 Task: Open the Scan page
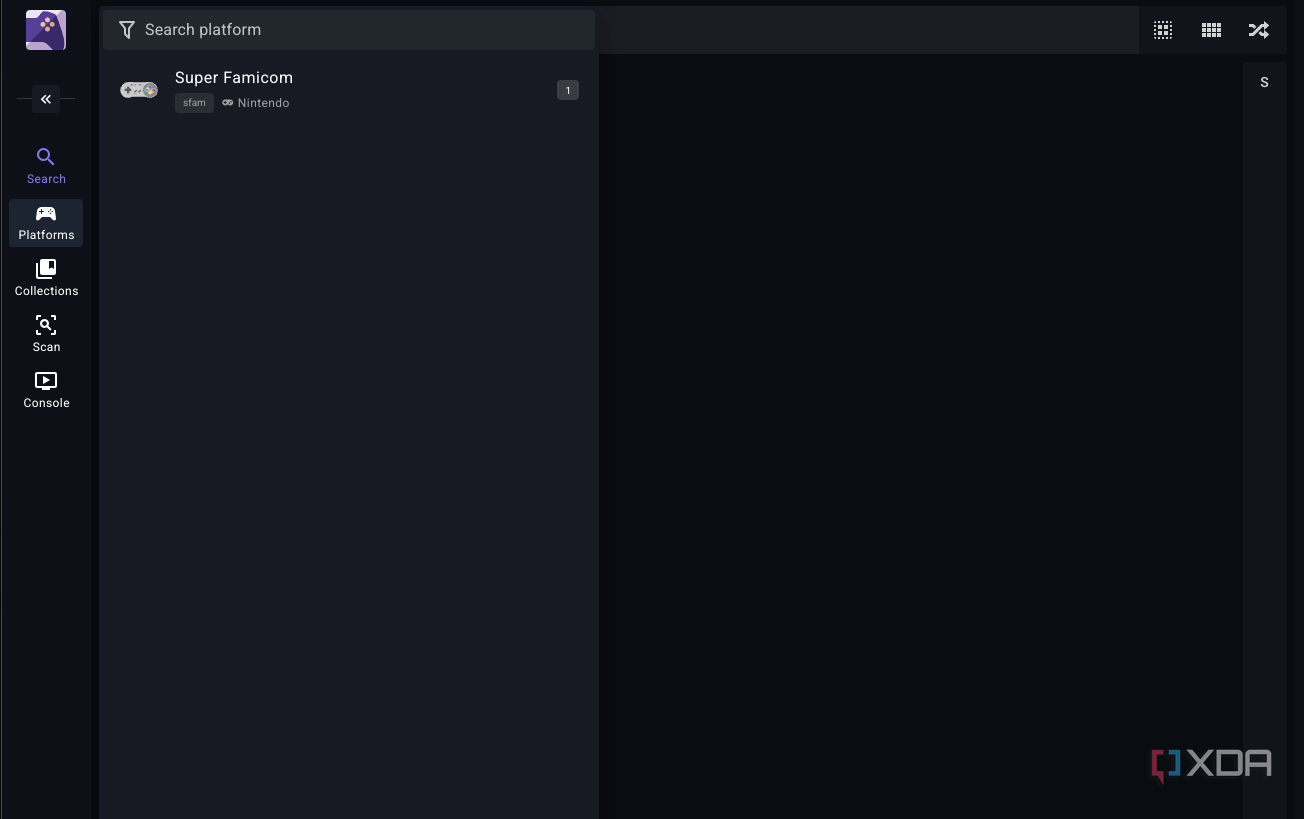coord(46,334)
